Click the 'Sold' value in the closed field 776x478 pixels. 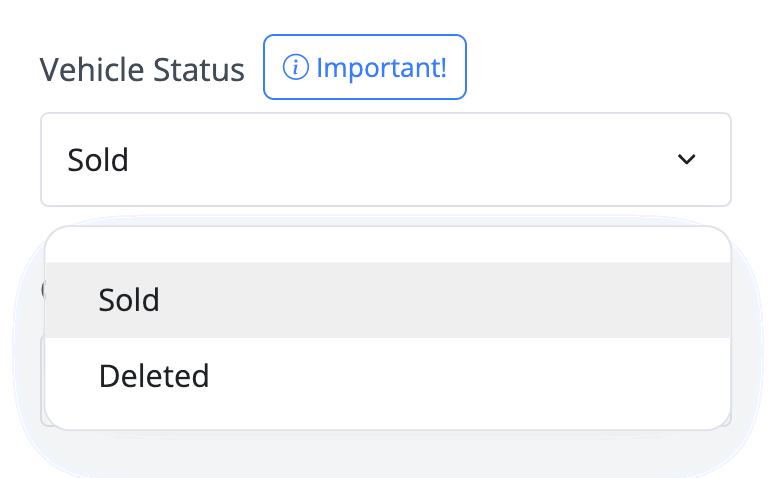click(98, 160)
